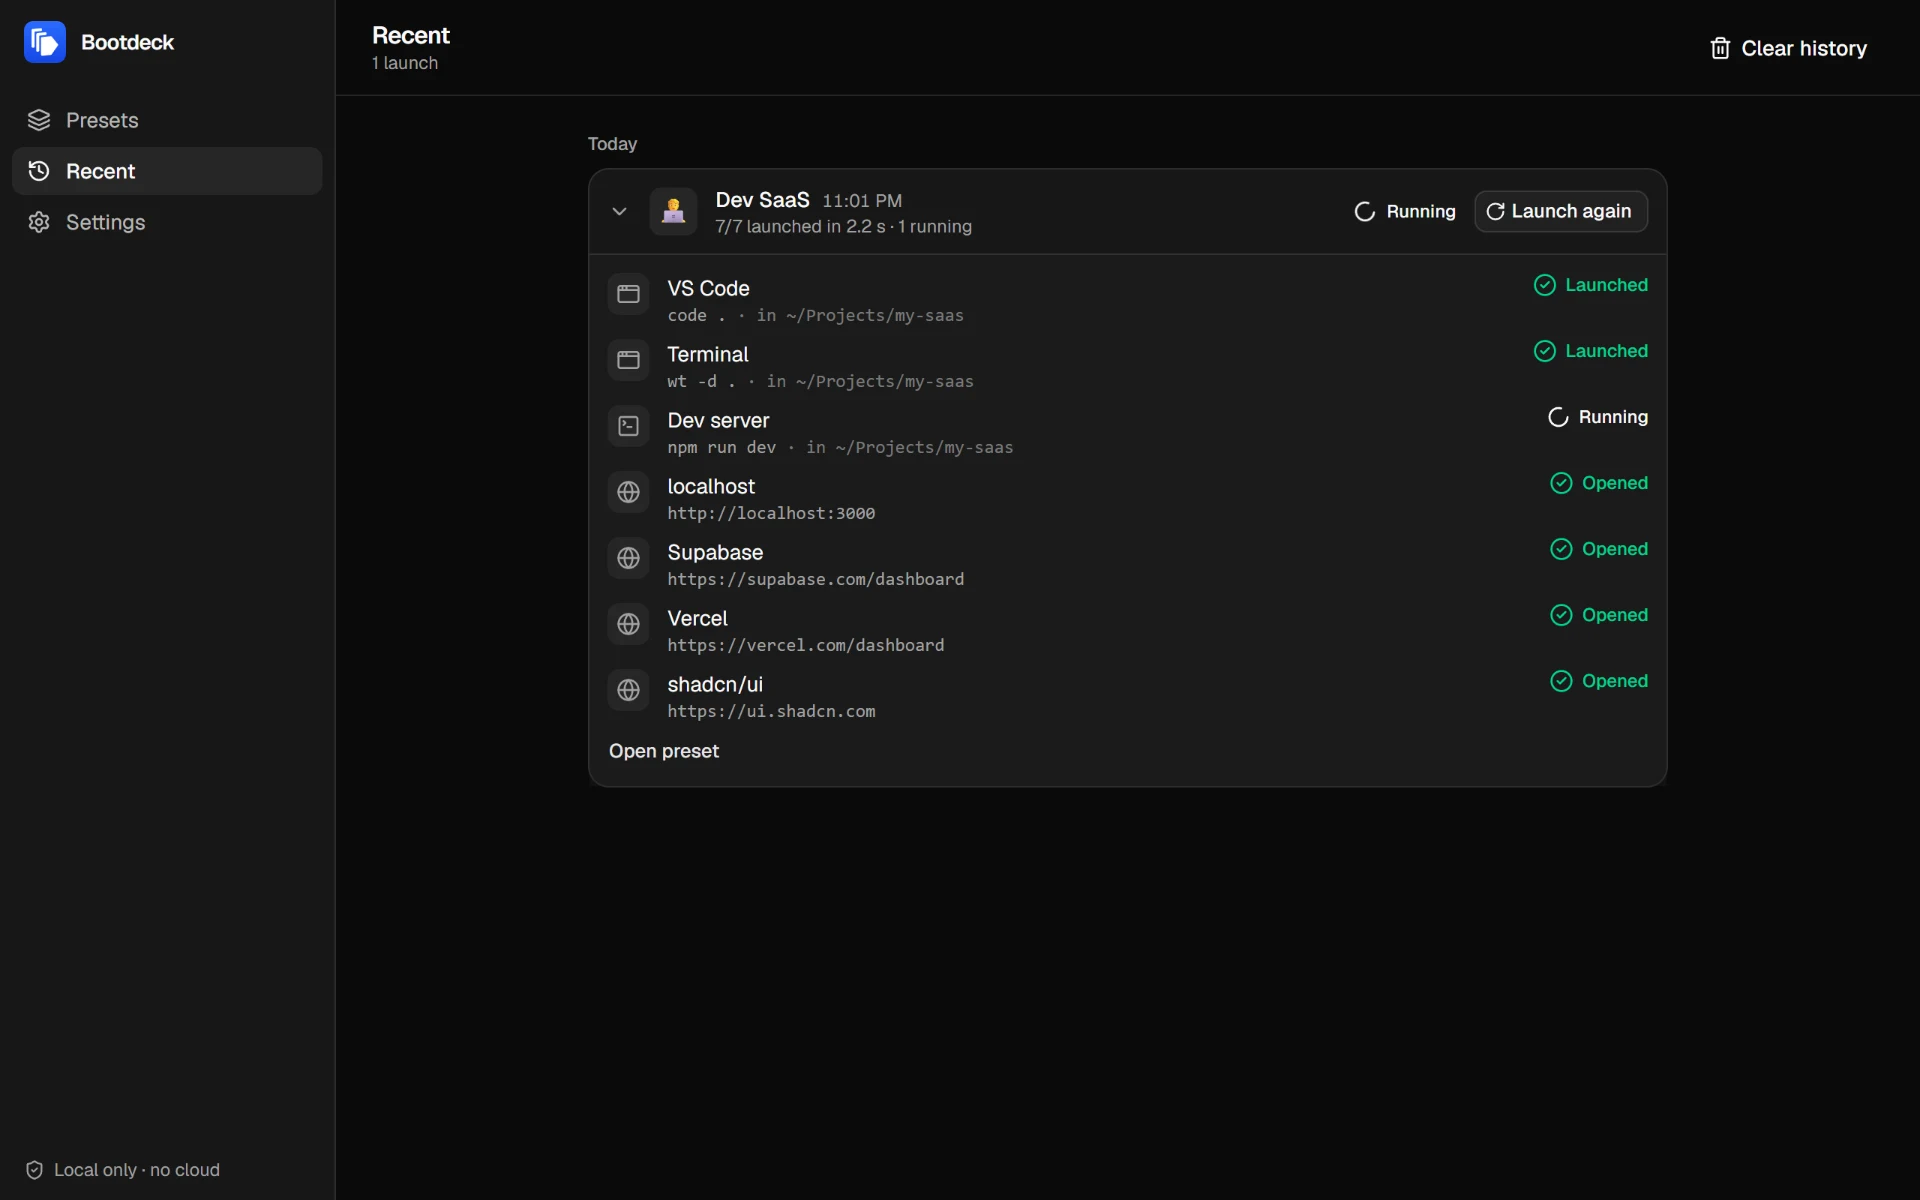The height and width of the screenshot is (1200, 1920).
Task: Click the '7/7 launched in 2.2 s' summary
Action: click(x=800, y=226)
